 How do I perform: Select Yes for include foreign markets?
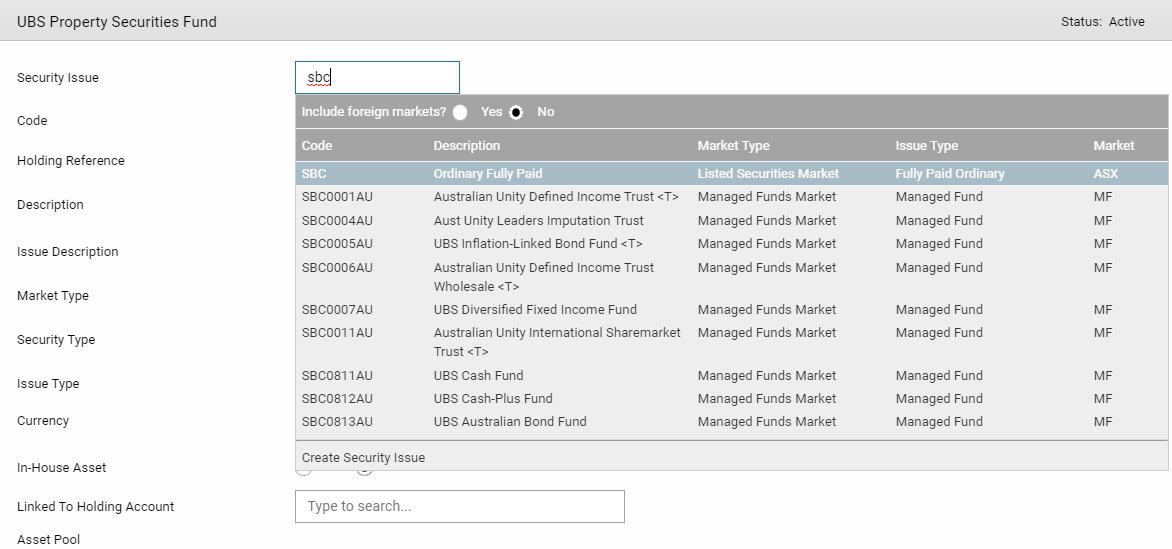point(460,112)
